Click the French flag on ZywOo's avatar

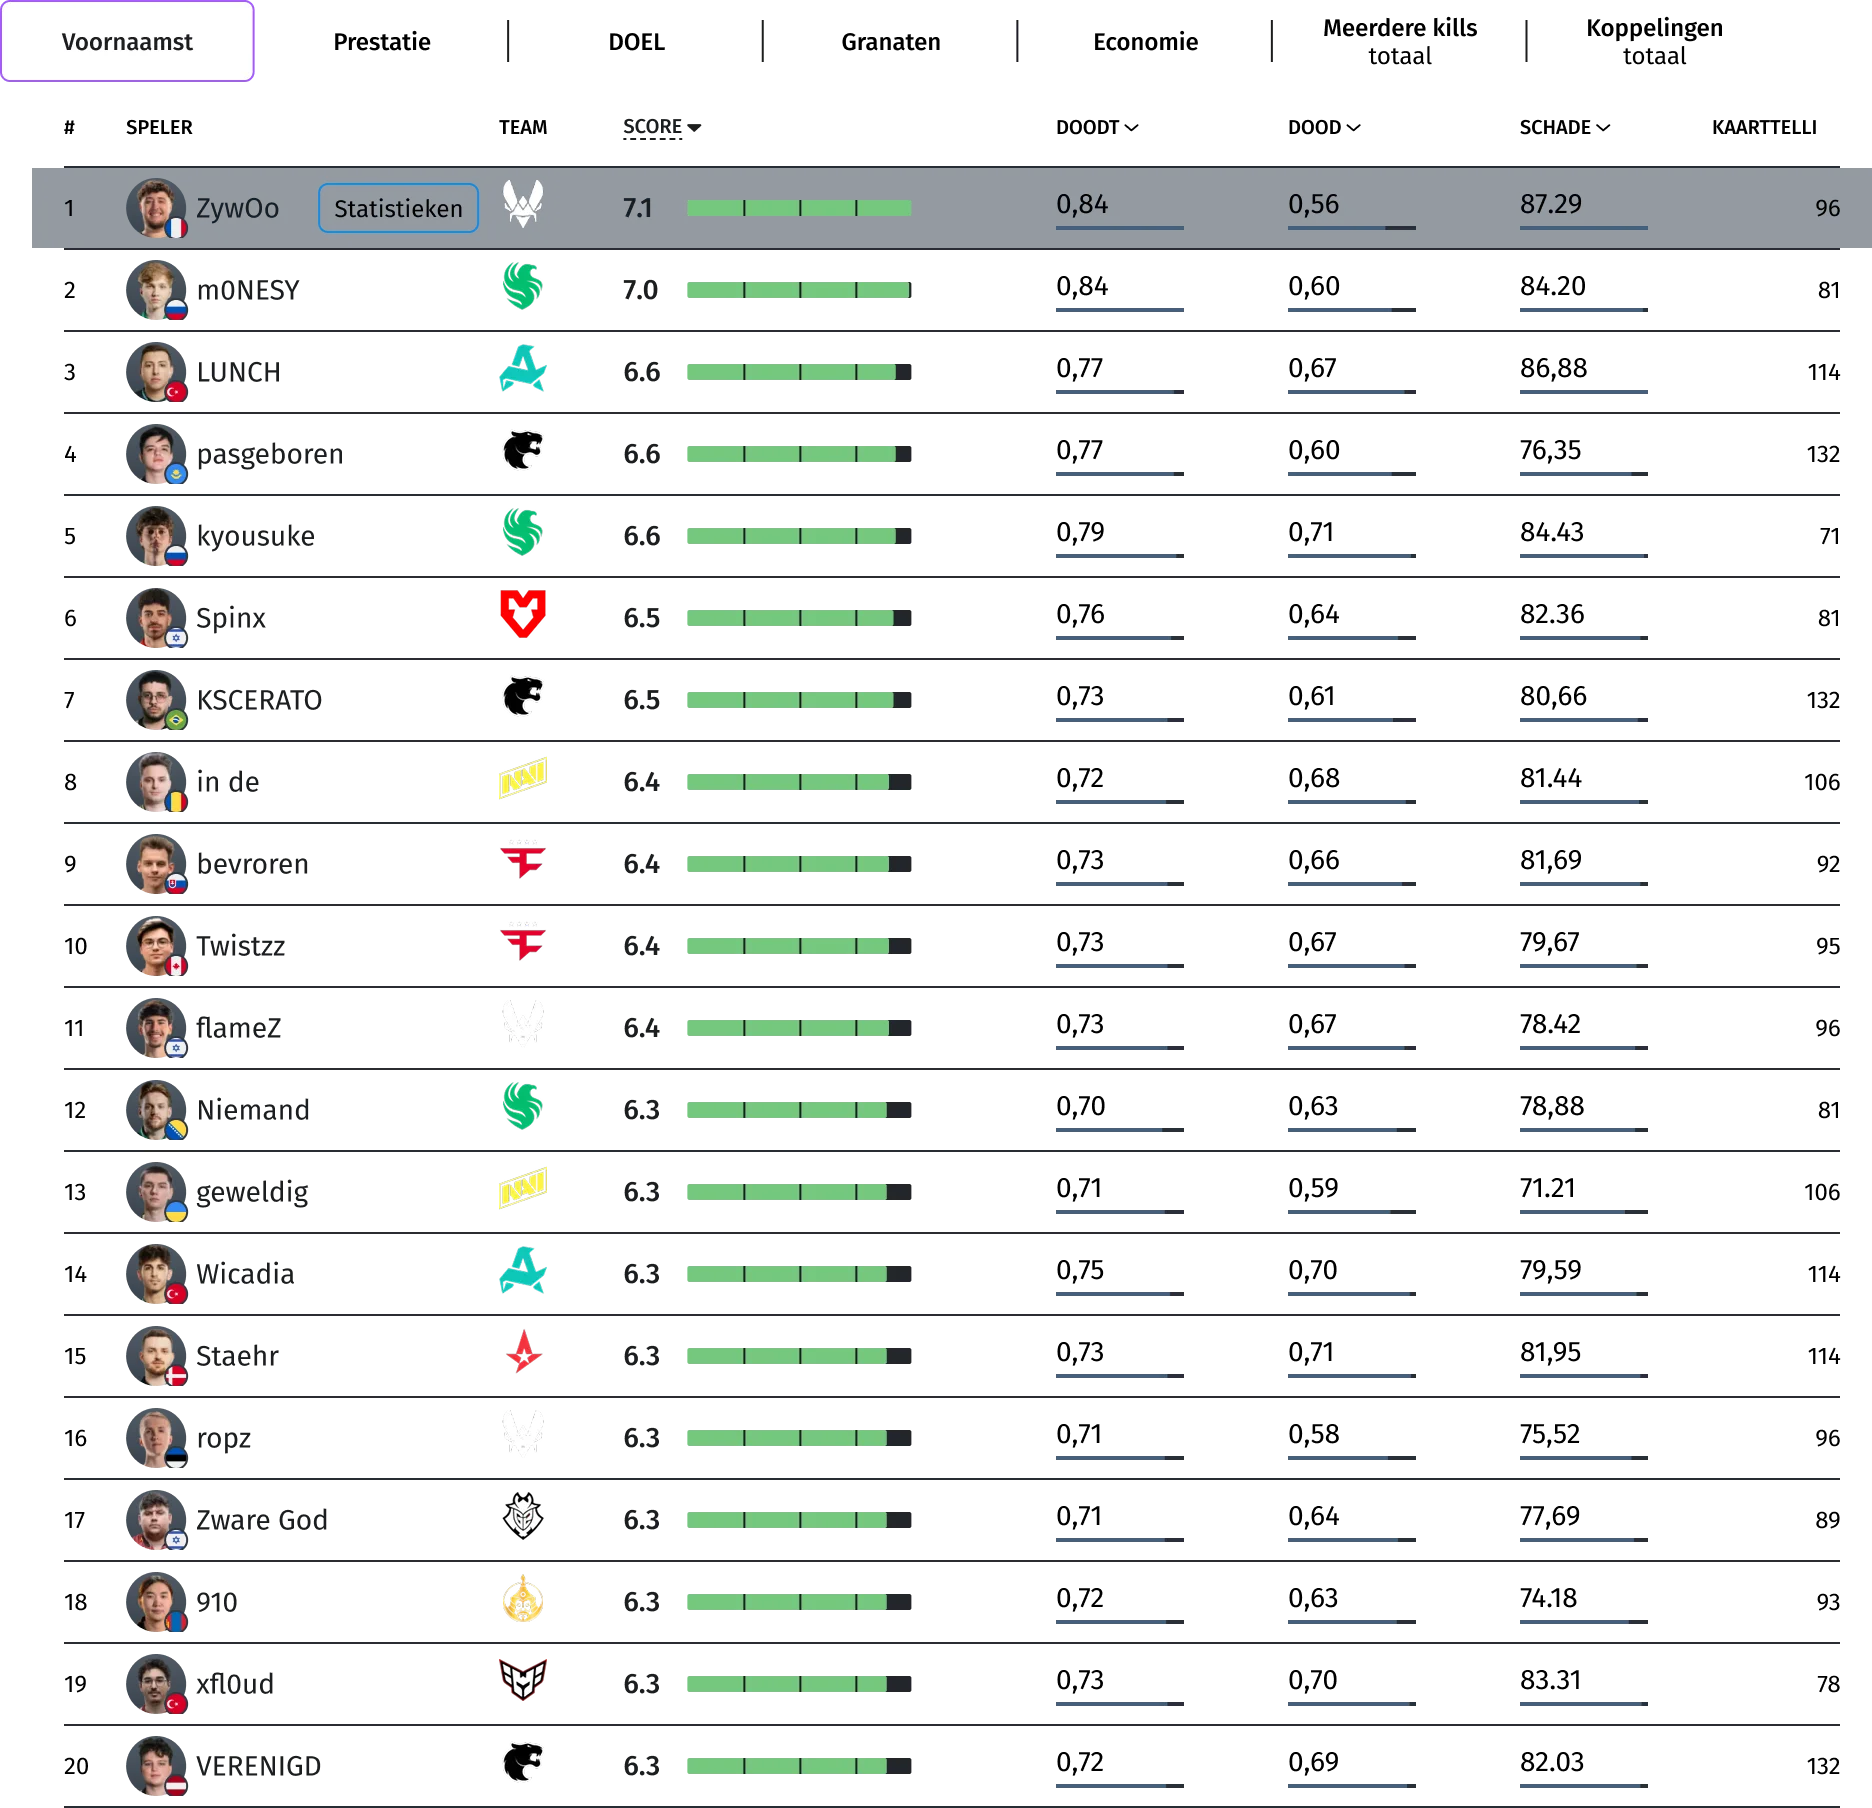point(176,229)
